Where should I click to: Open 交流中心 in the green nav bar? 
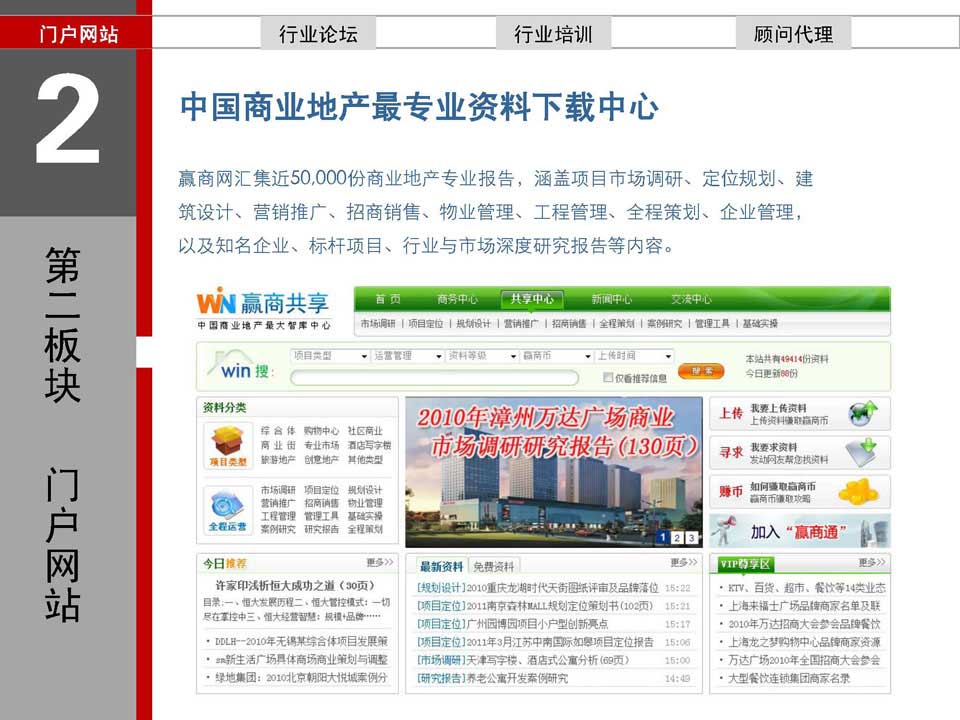tap(691, 299)
